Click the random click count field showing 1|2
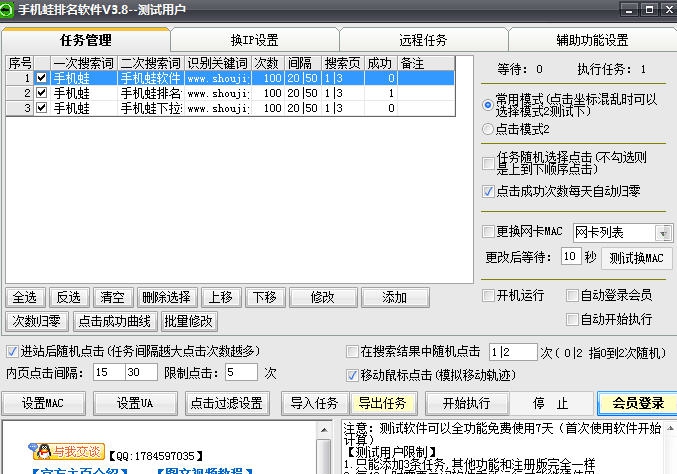The height and width of the screenshot is (474, 677). click(513, 352)
